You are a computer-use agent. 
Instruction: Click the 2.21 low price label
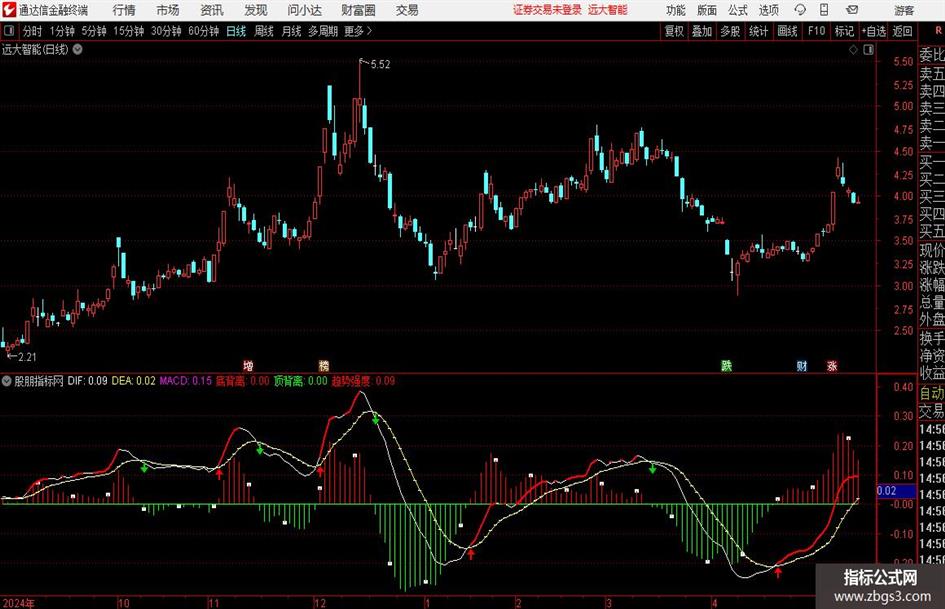pyautogui.click(x=27, y=356)
